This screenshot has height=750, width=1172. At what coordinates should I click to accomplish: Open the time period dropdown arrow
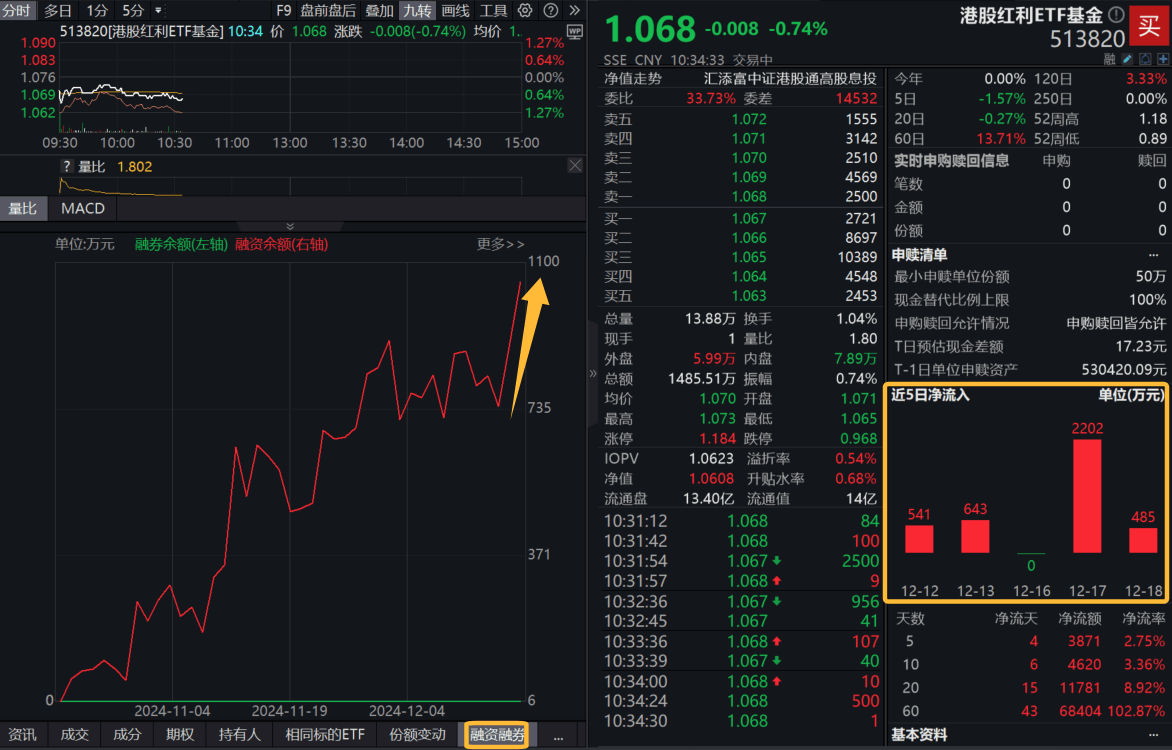(158, 10)
